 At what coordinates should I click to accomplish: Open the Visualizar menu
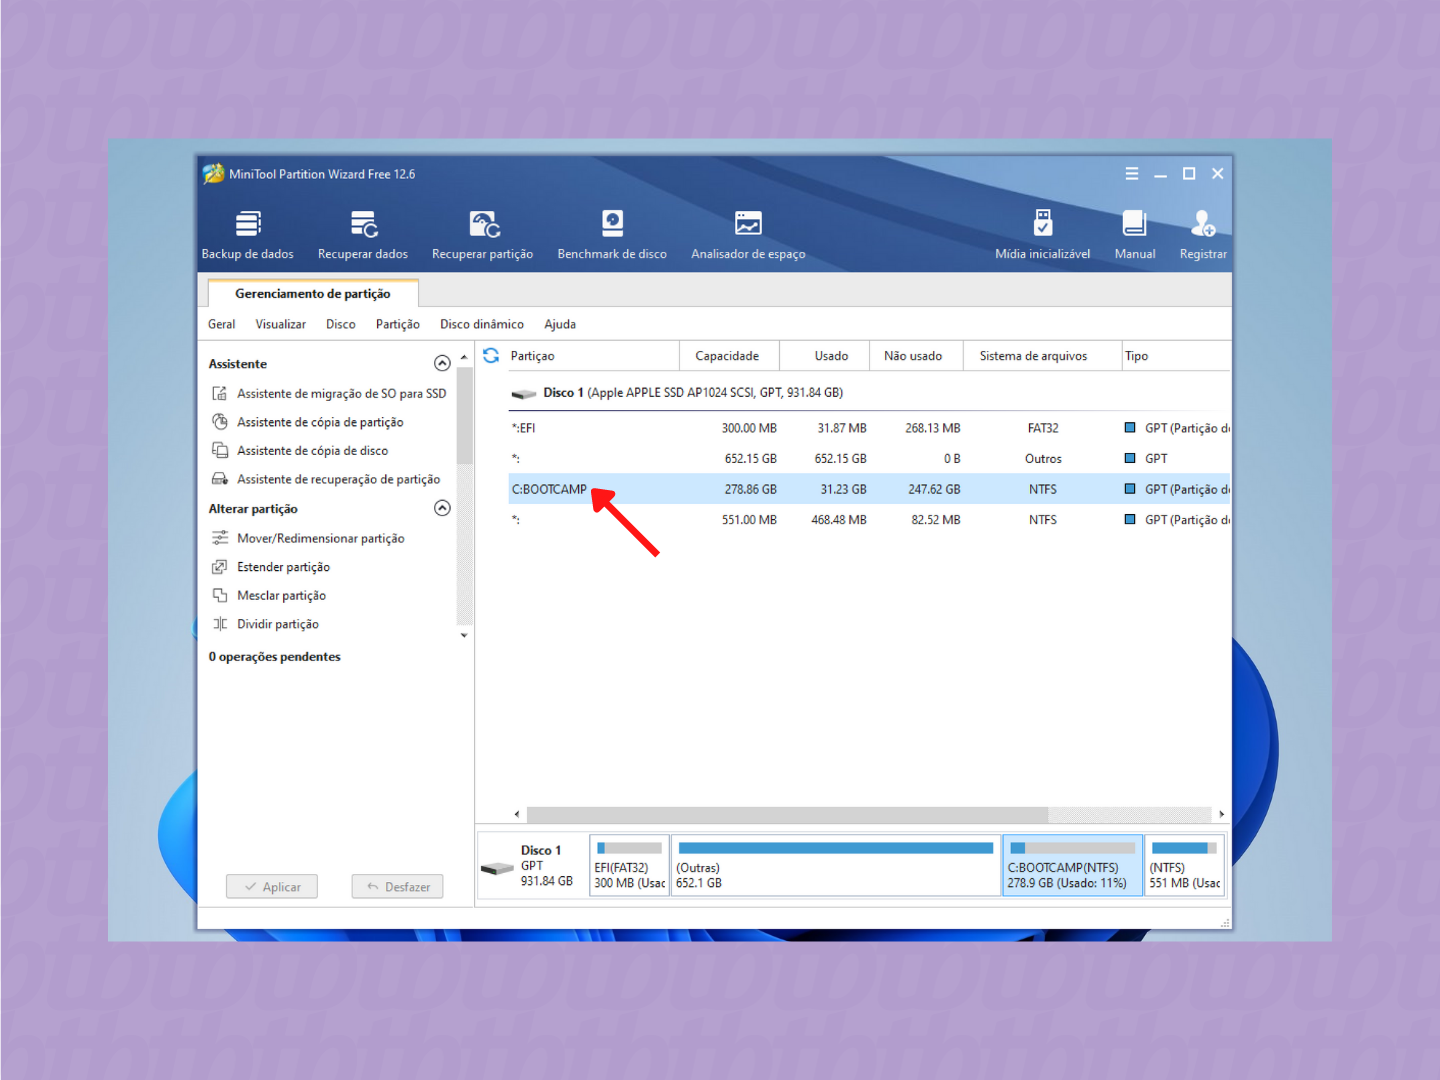(281, 324)
